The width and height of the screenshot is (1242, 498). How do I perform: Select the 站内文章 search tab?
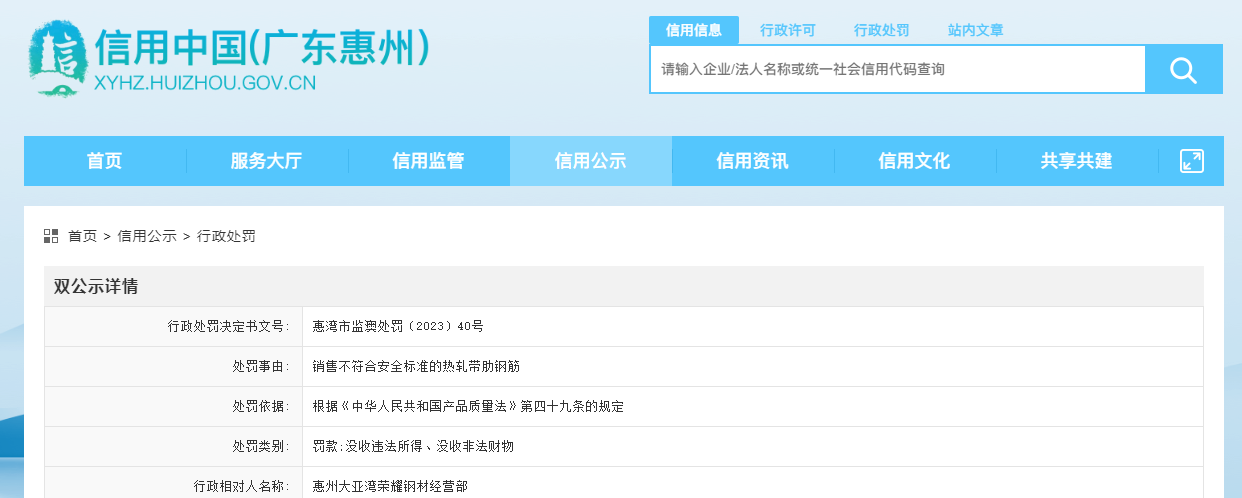tap(976, 30)
